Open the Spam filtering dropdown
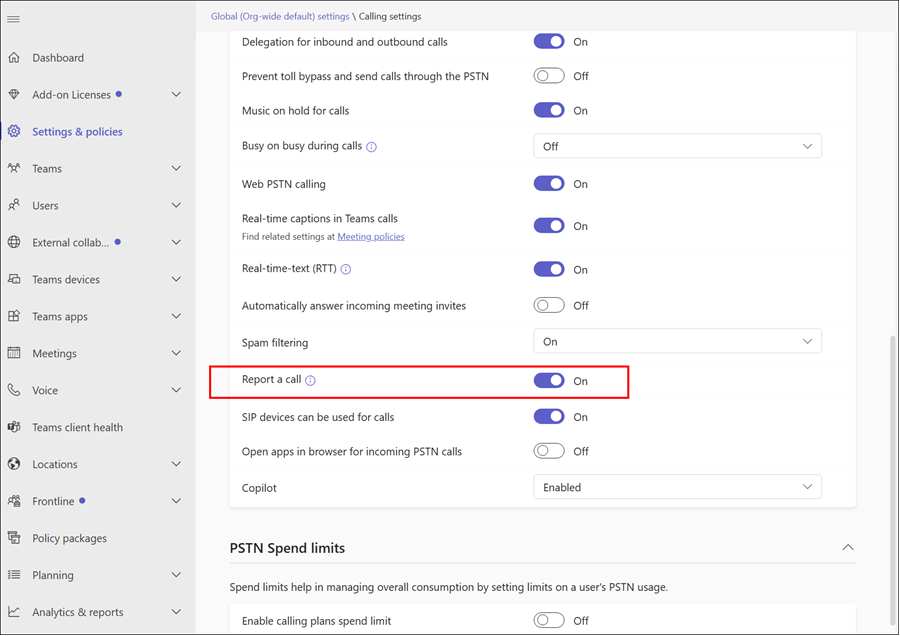900x636 pixels. (677, 342)
